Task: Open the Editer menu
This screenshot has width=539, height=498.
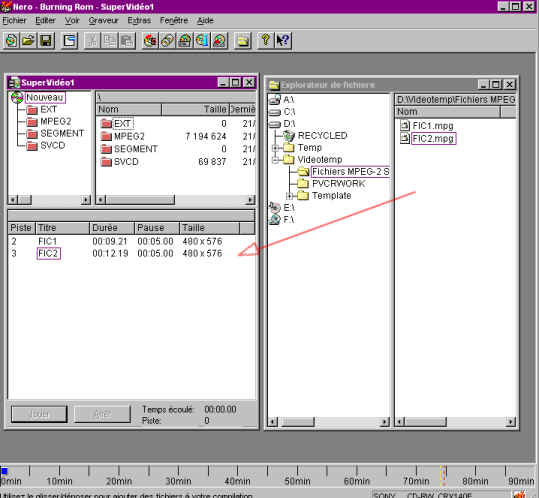Action: 45,21
